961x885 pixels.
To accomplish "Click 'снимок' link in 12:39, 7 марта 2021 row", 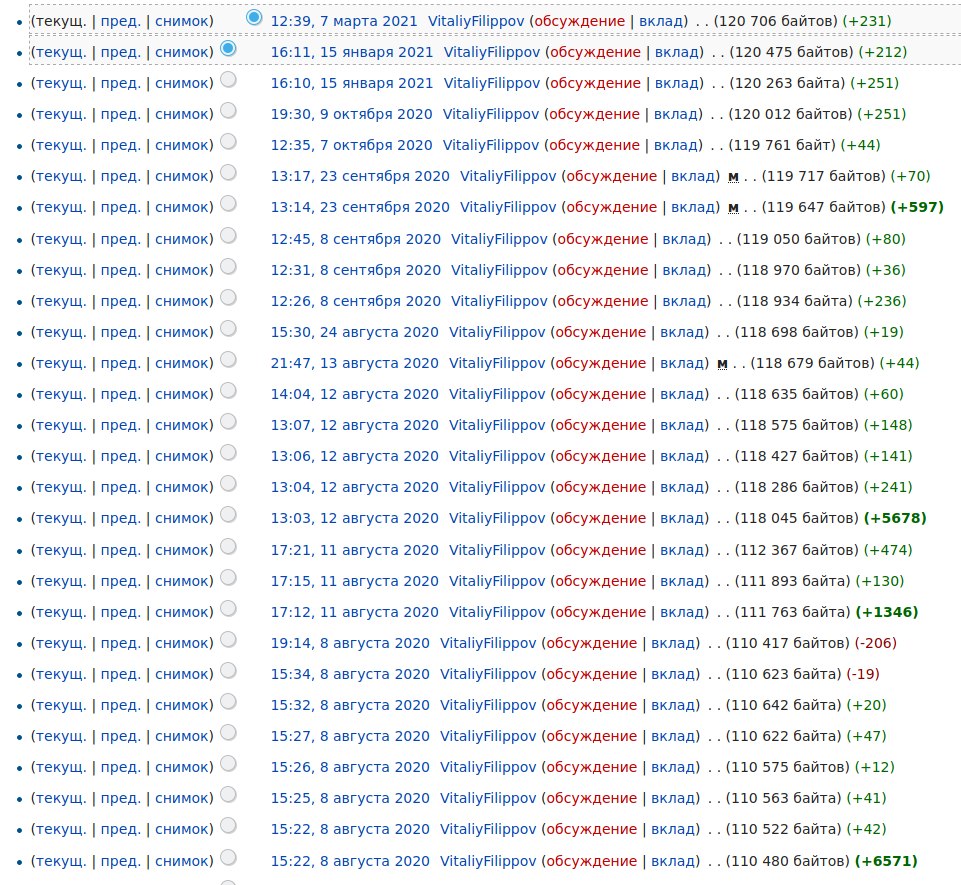I will [181, 21].
